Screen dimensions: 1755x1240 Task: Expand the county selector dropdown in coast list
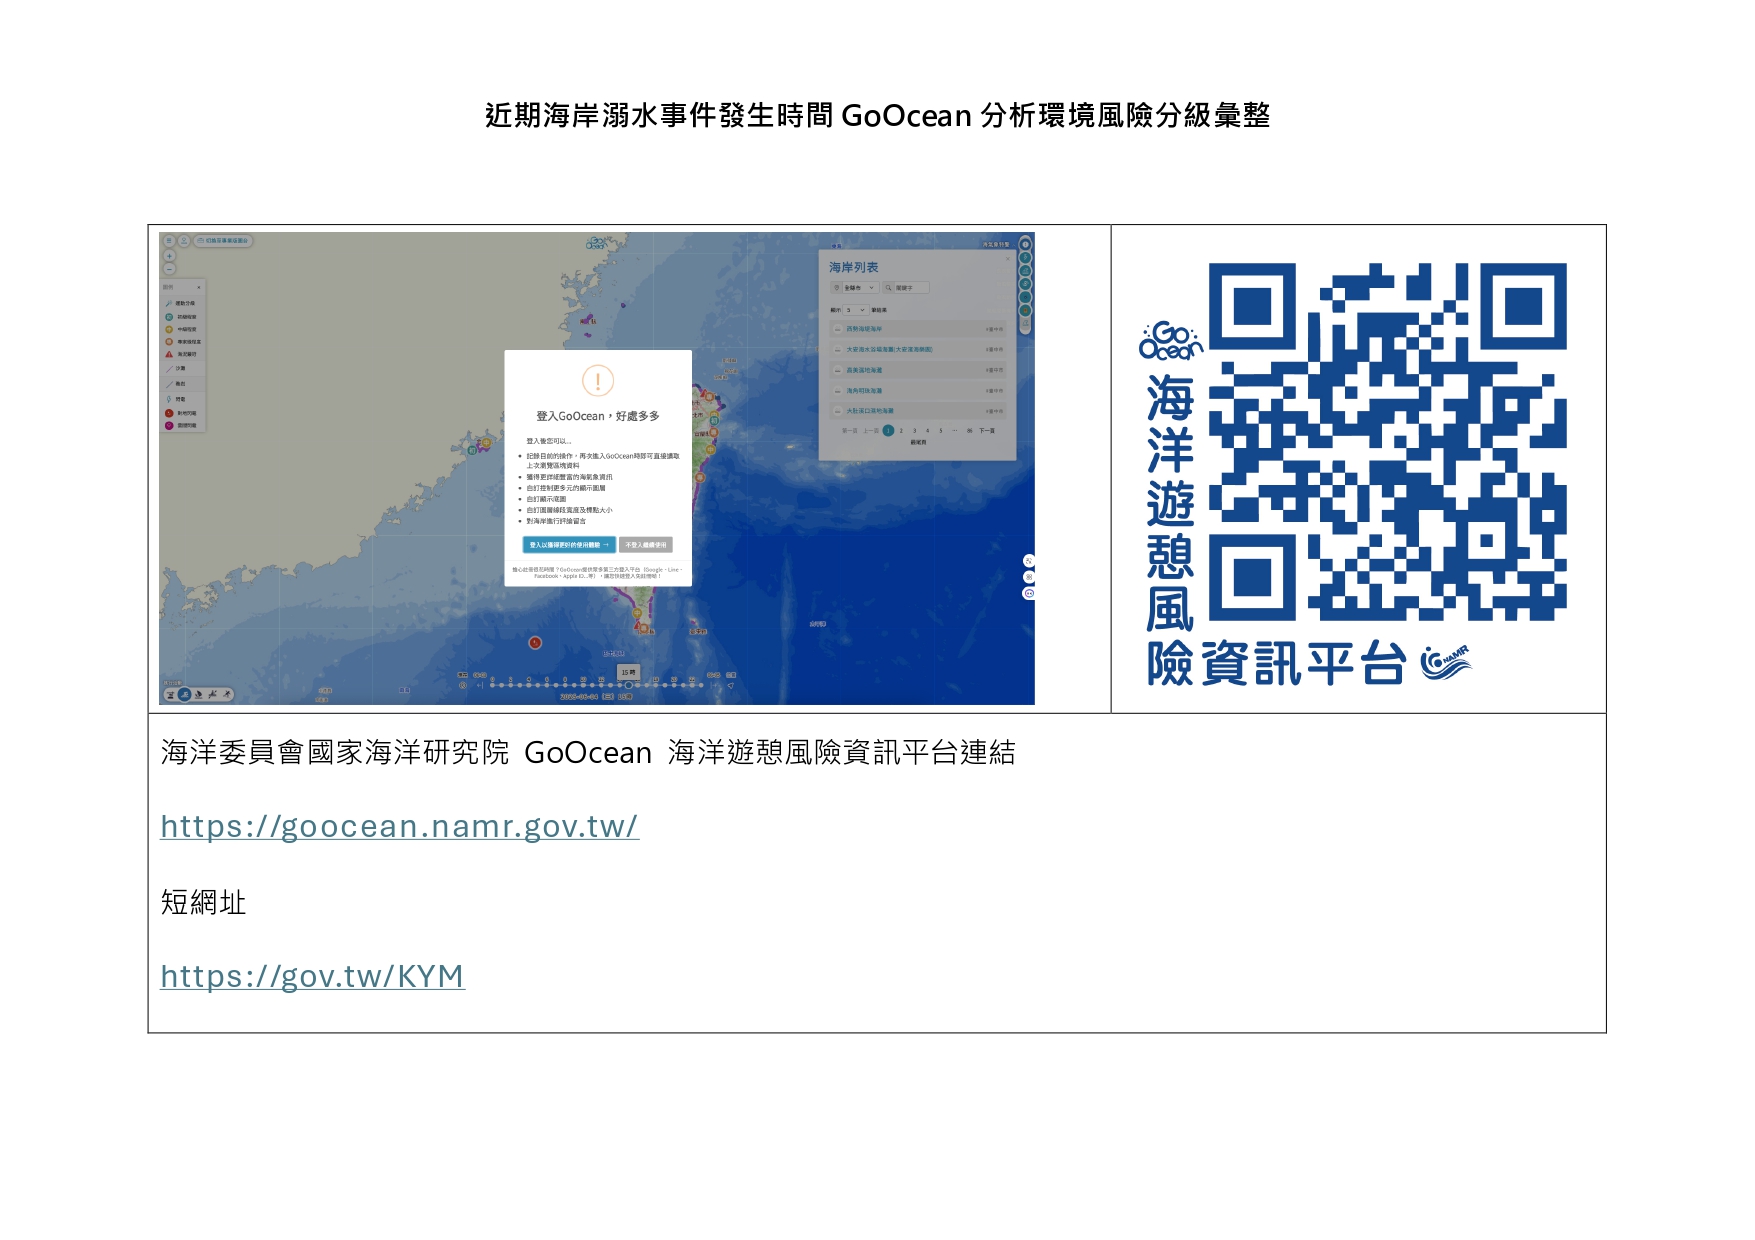coord(859,288)
